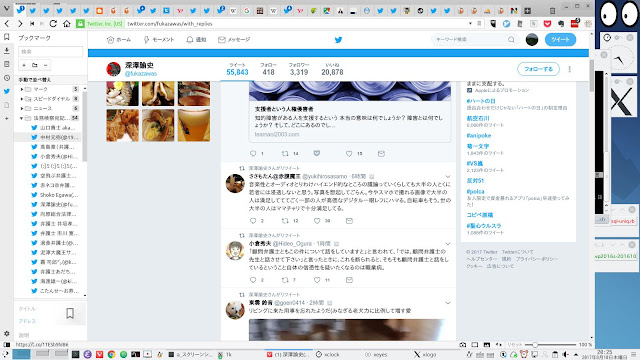640x360 pixels.
Task: Expand the マーク bookmark folder
Action: 22,89
